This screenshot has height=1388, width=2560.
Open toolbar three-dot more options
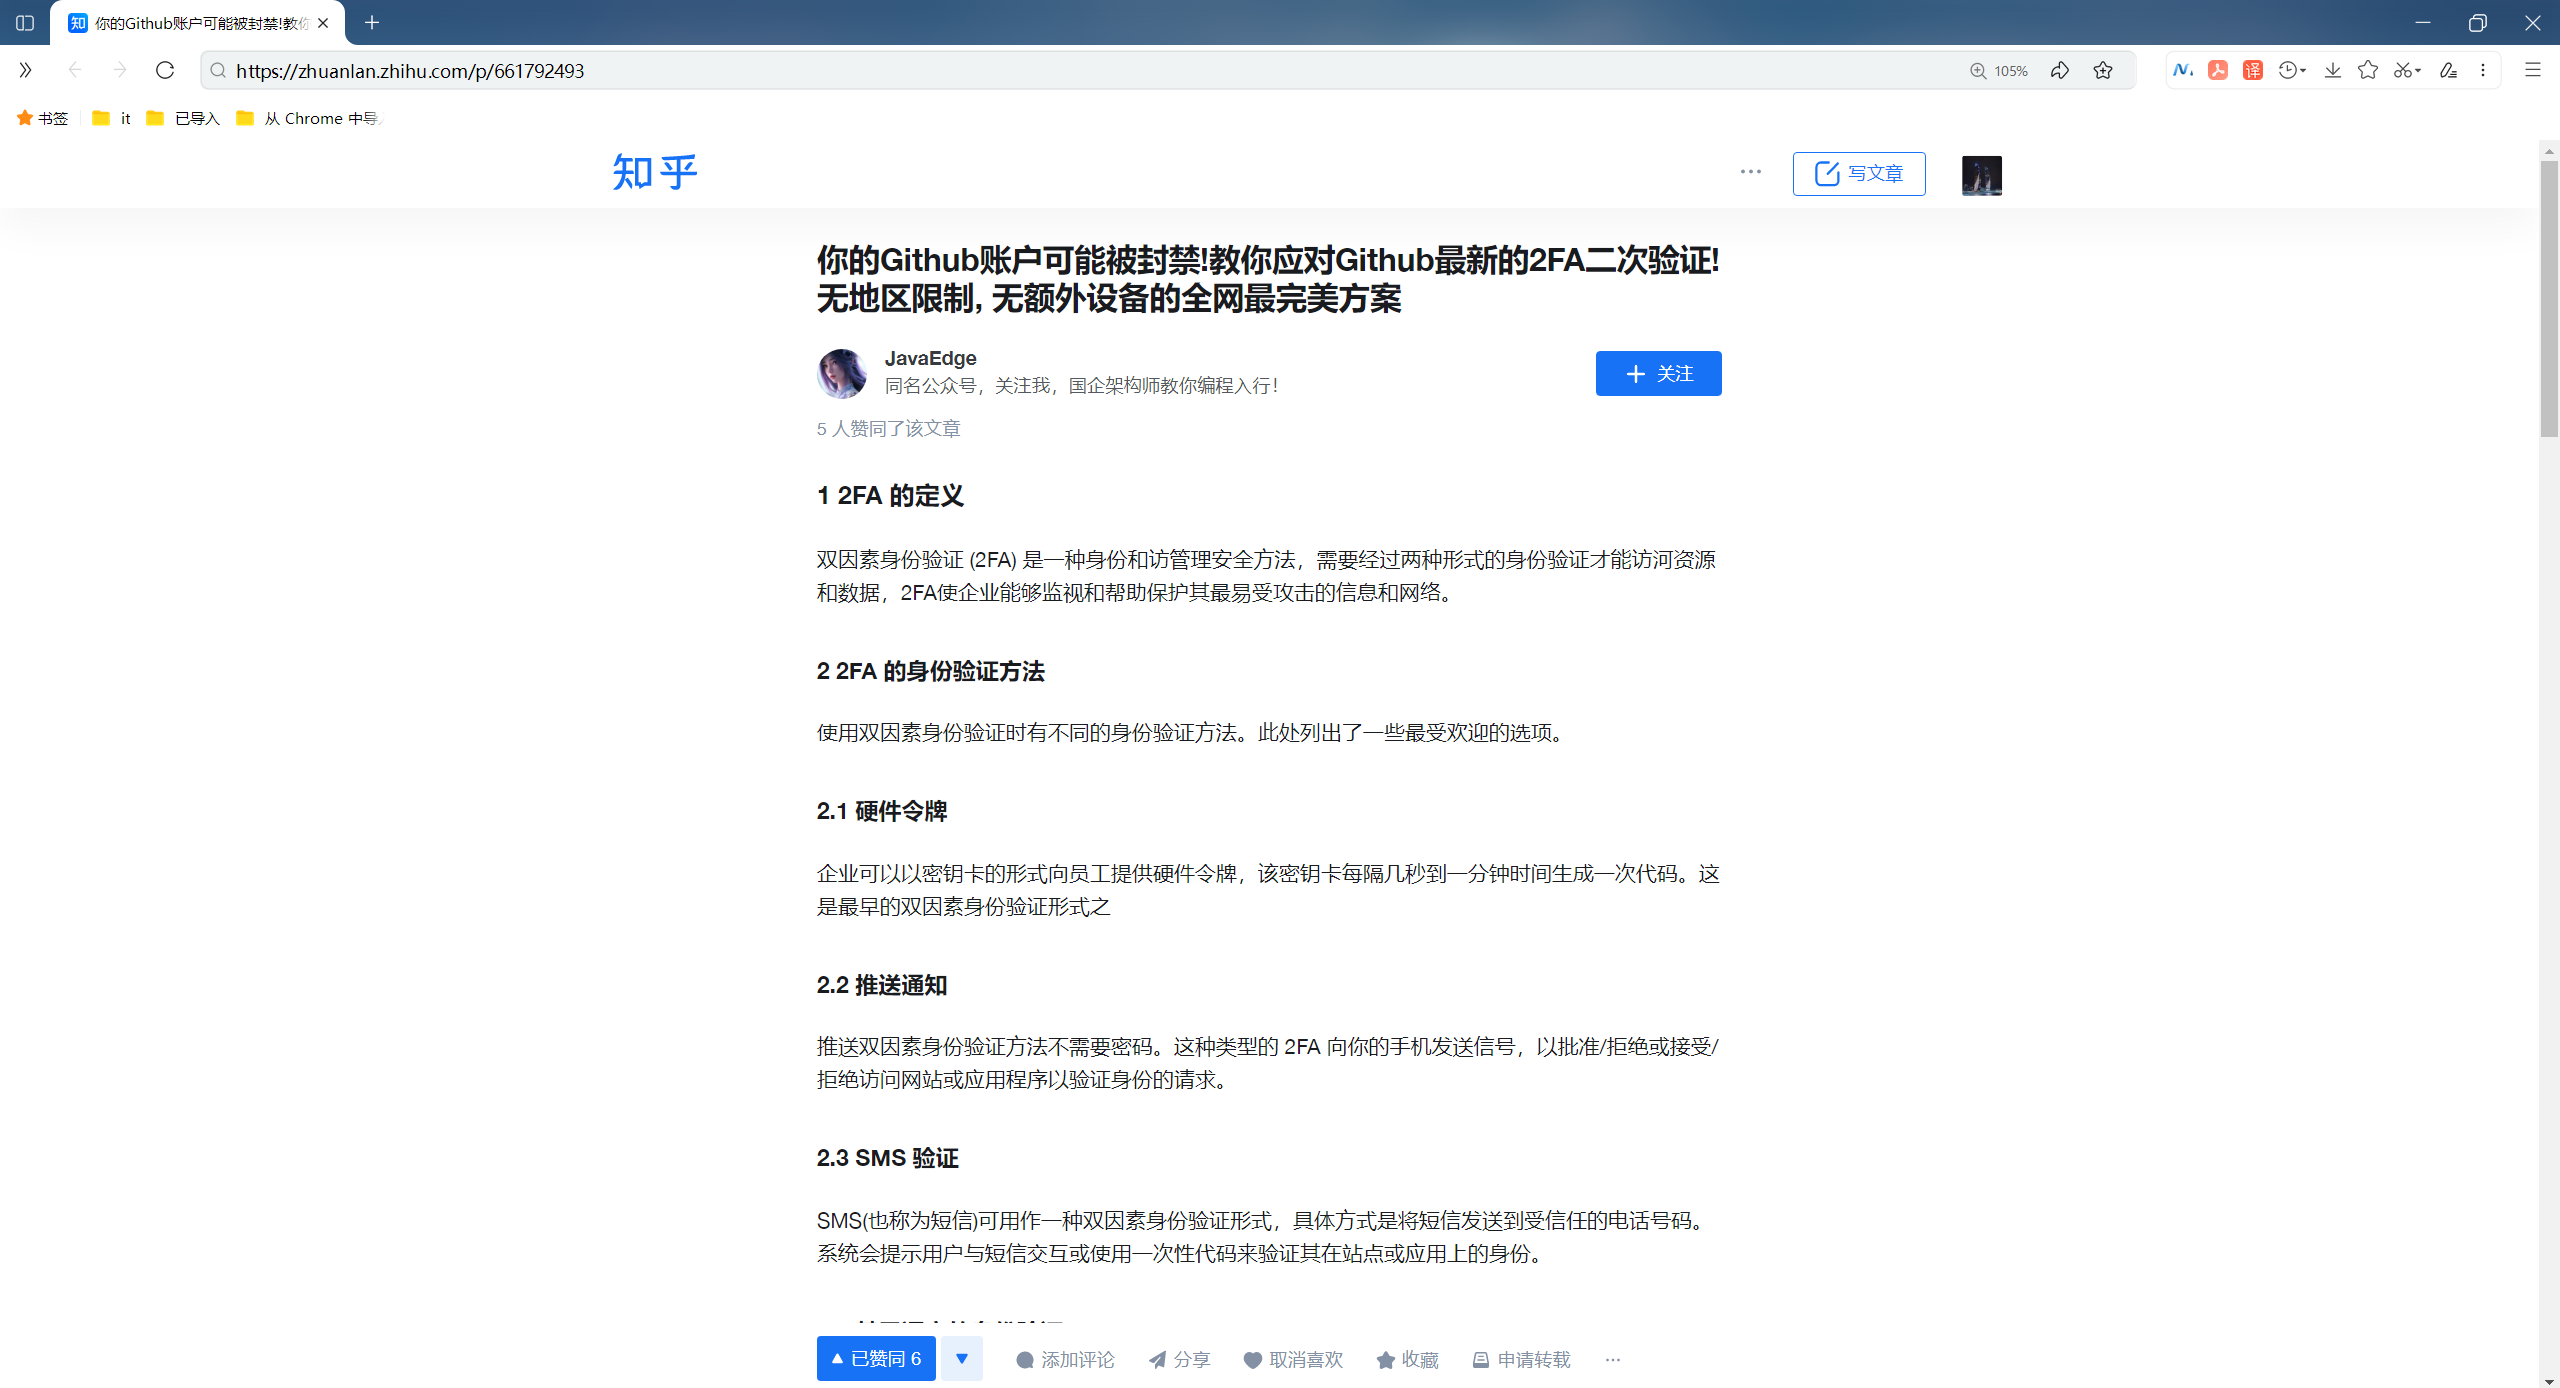[x=2483, y=70]
